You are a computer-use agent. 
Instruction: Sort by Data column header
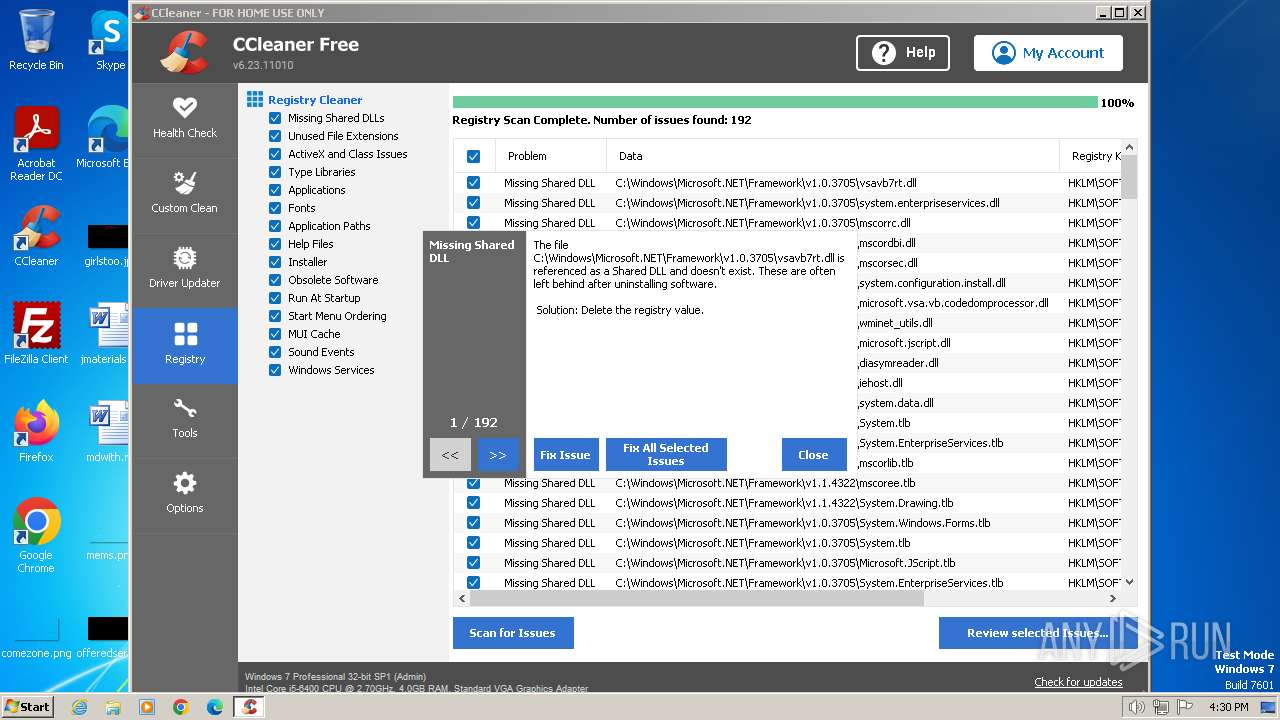(x=832, y=156)
